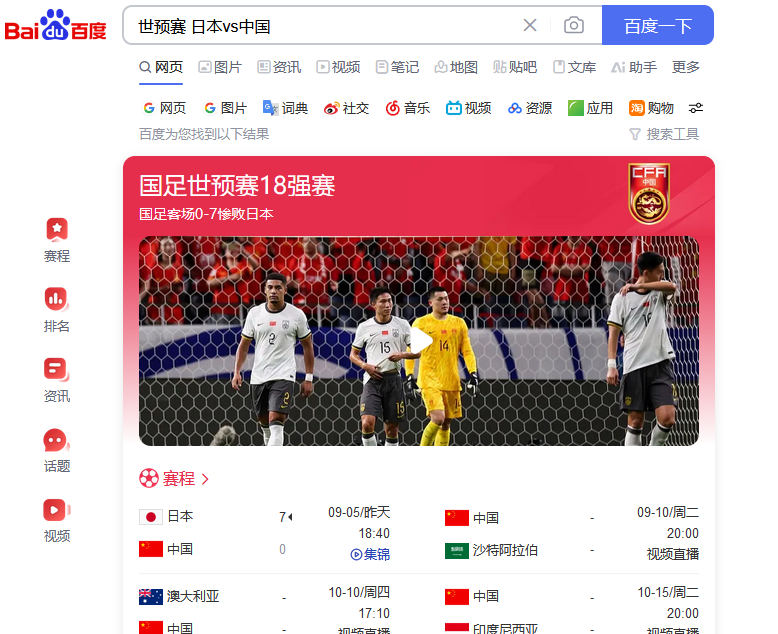
Task: Open the 集锦 highlights link
Action: [370, 554]
